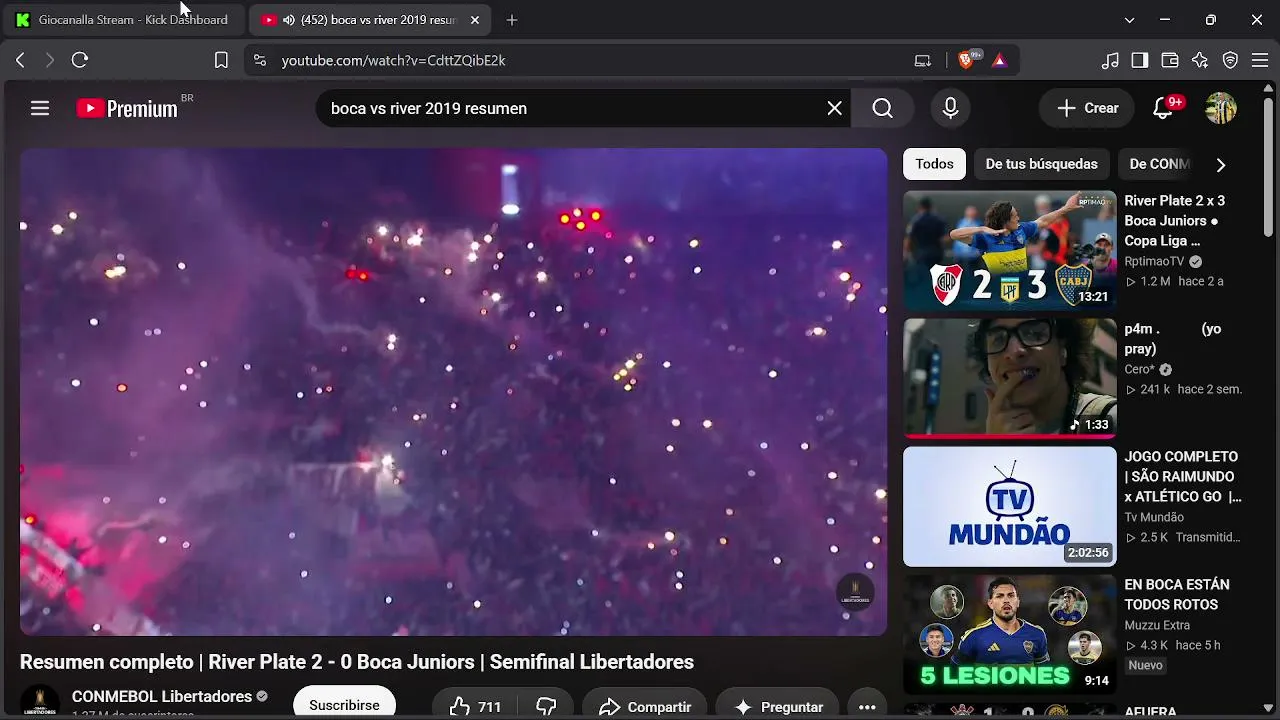
Task: Subscribe with the Suscribirse button
Action: [x=344, y=705]
